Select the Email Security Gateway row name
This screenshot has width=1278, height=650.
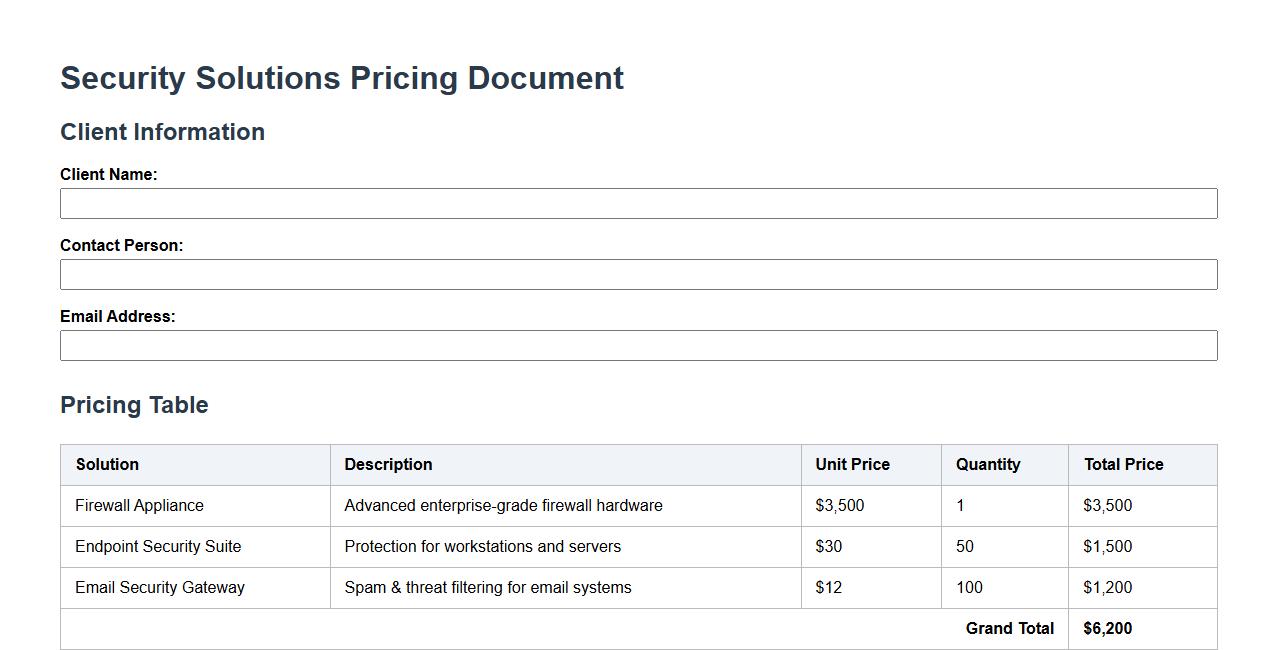coord(160,587)
